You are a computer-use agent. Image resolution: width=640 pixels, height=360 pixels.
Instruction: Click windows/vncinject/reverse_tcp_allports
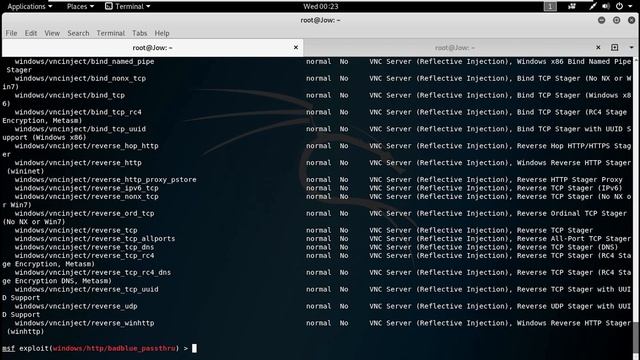95,238
